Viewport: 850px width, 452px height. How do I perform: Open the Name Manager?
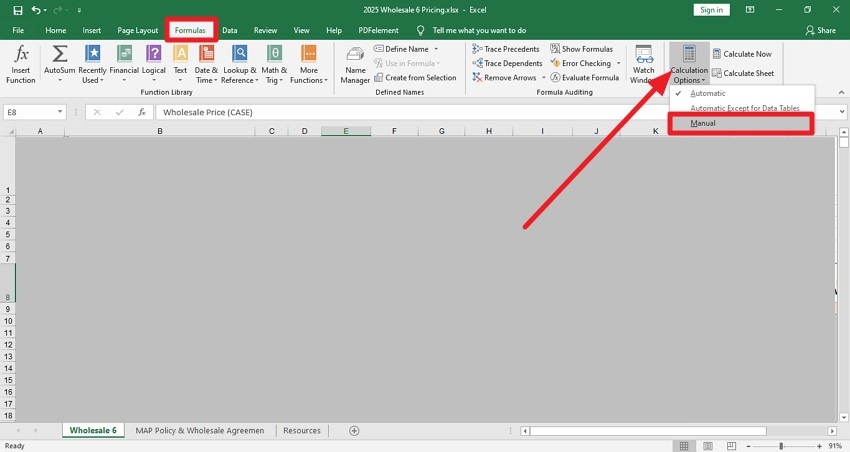click(x=355, y=65)
